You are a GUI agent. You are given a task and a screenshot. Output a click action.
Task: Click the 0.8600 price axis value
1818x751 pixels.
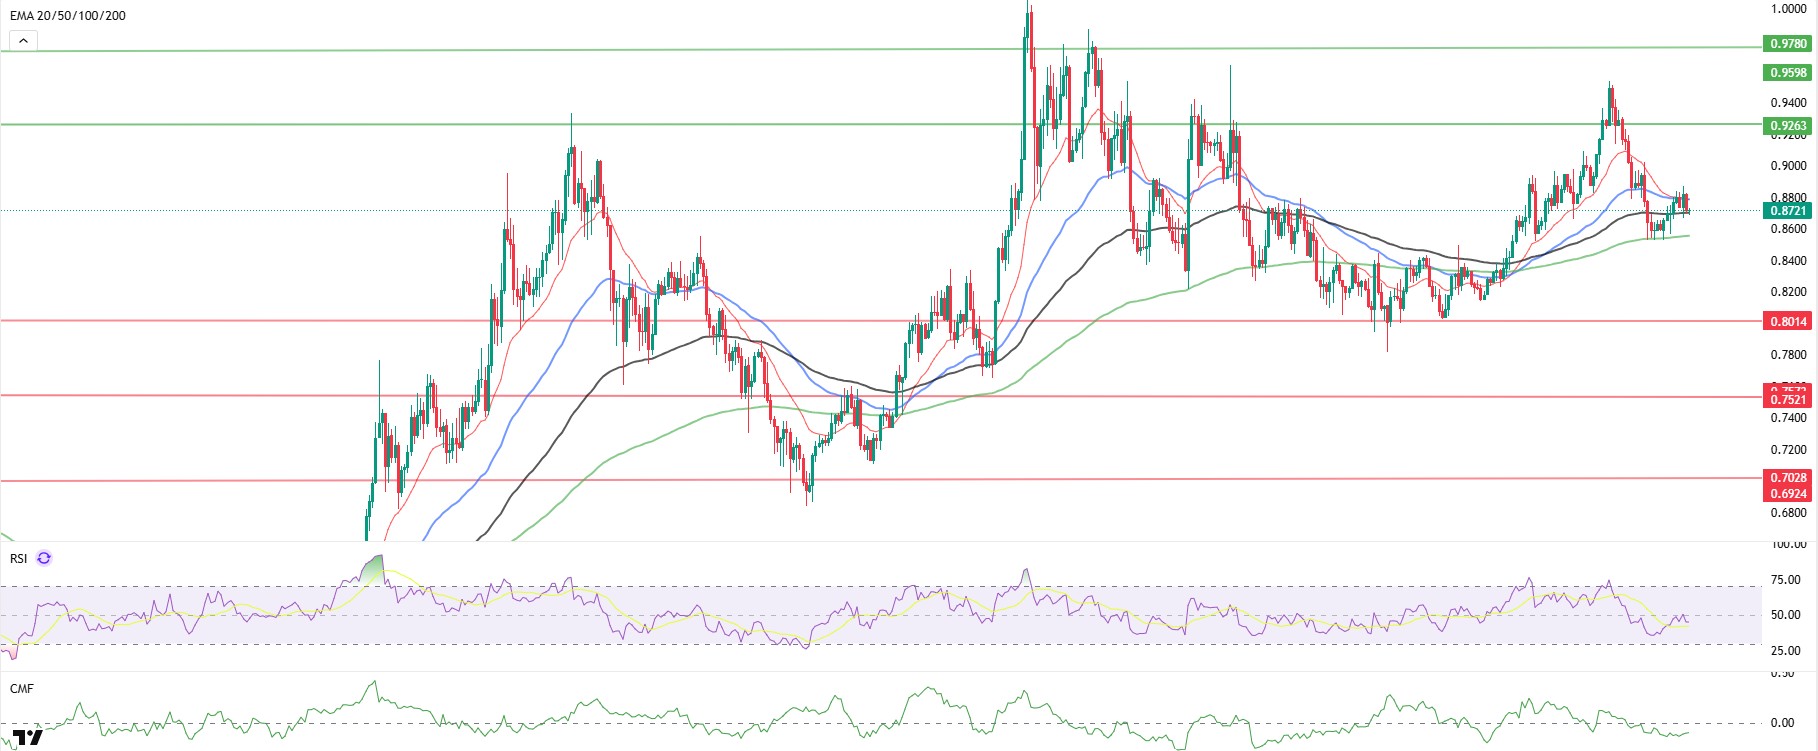point(1788,229)
